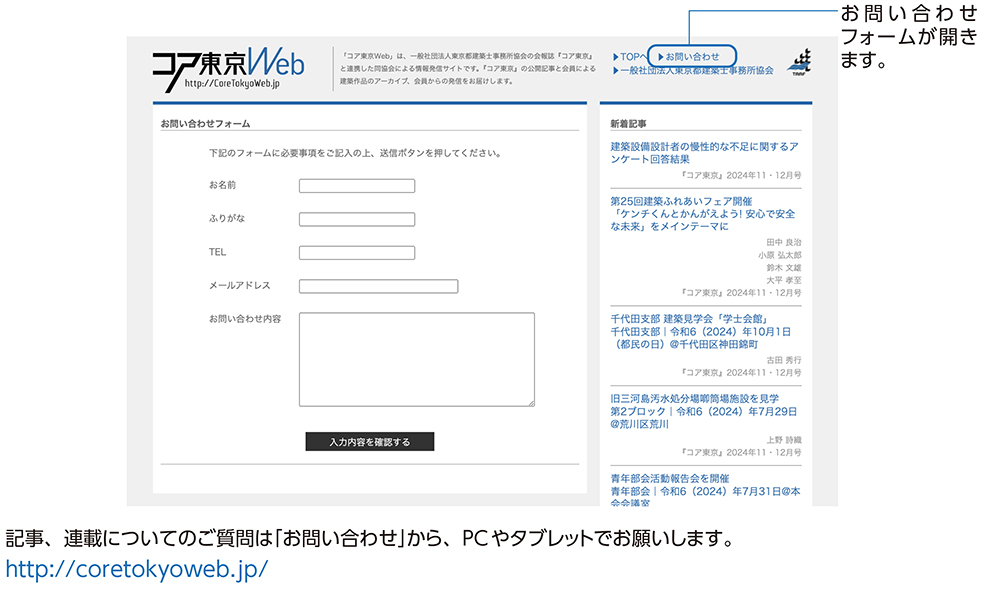Image resolution: width=1000 pixels, height=590 pixels.
Task: Focus the お問い合わせ内容 text area
Action: tap(416, 359)
